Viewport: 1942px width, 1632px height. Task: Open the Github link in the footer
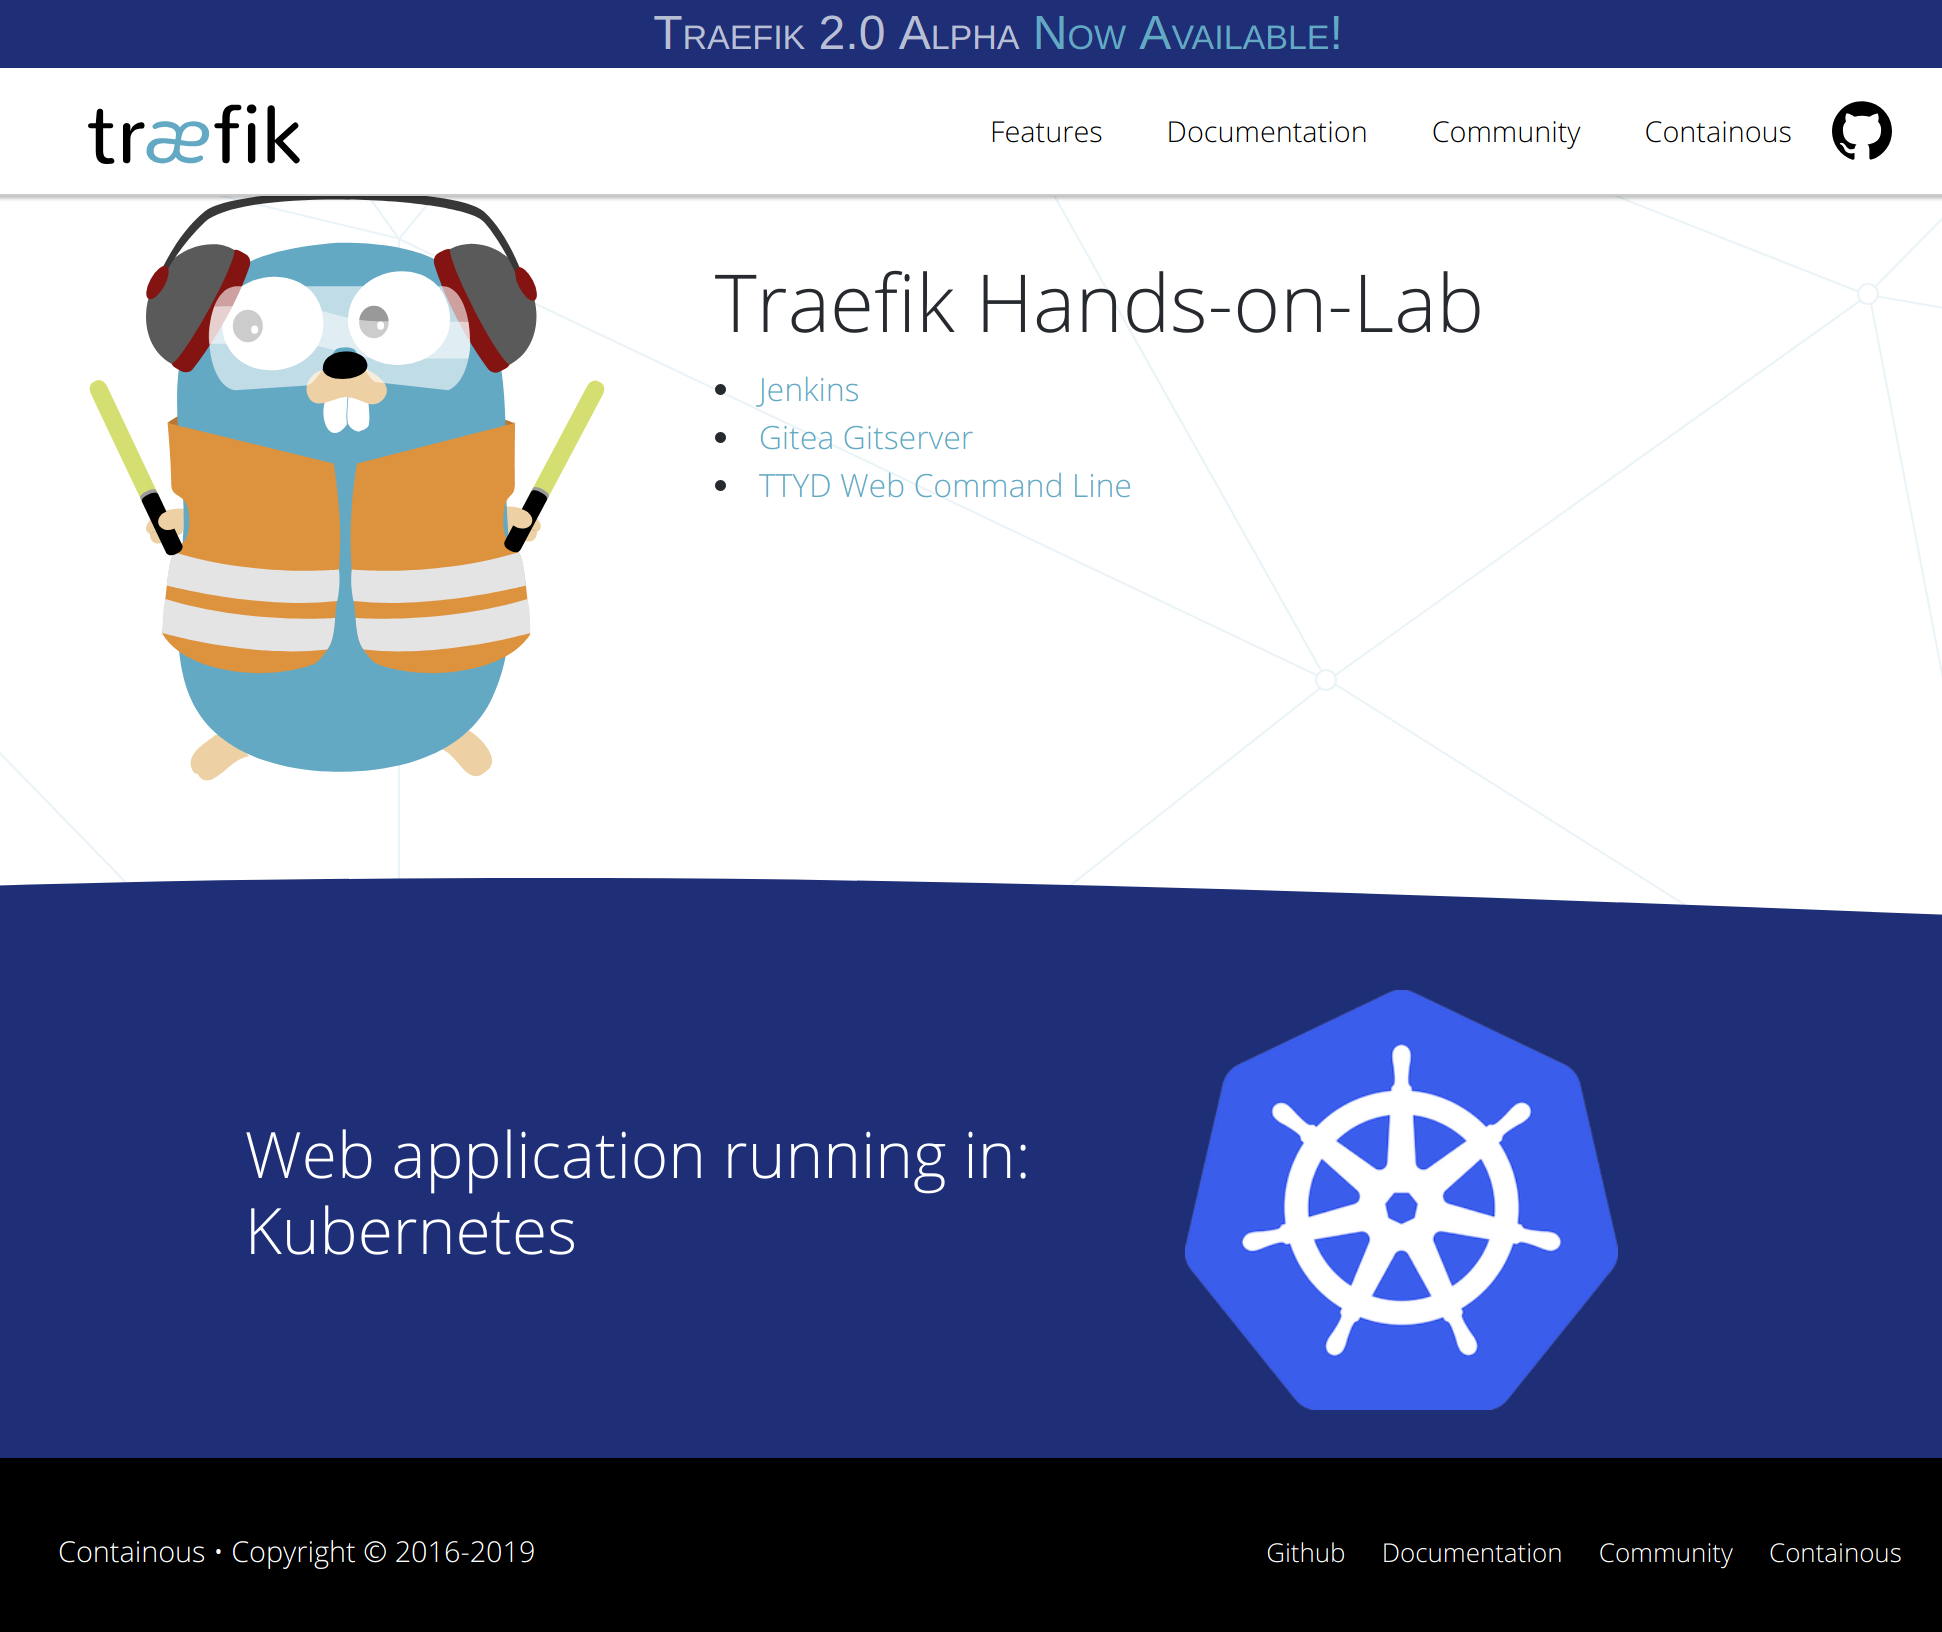pyautogui.click(x=1306, y=1553)
